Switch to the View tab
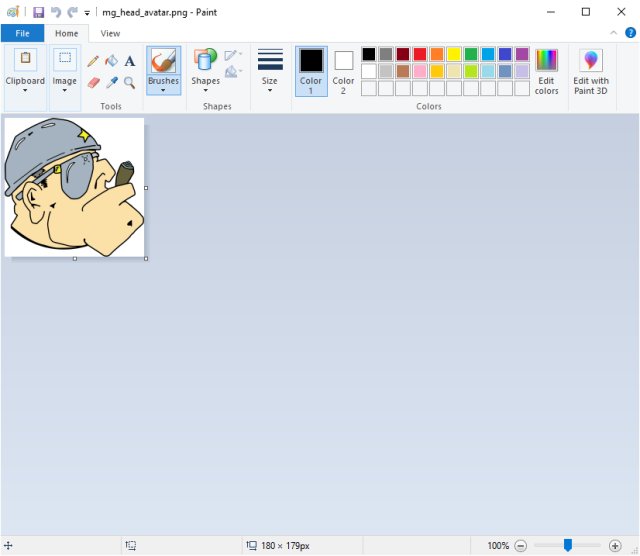This screenshot has width=640, height=556. (x=110, y=33)
